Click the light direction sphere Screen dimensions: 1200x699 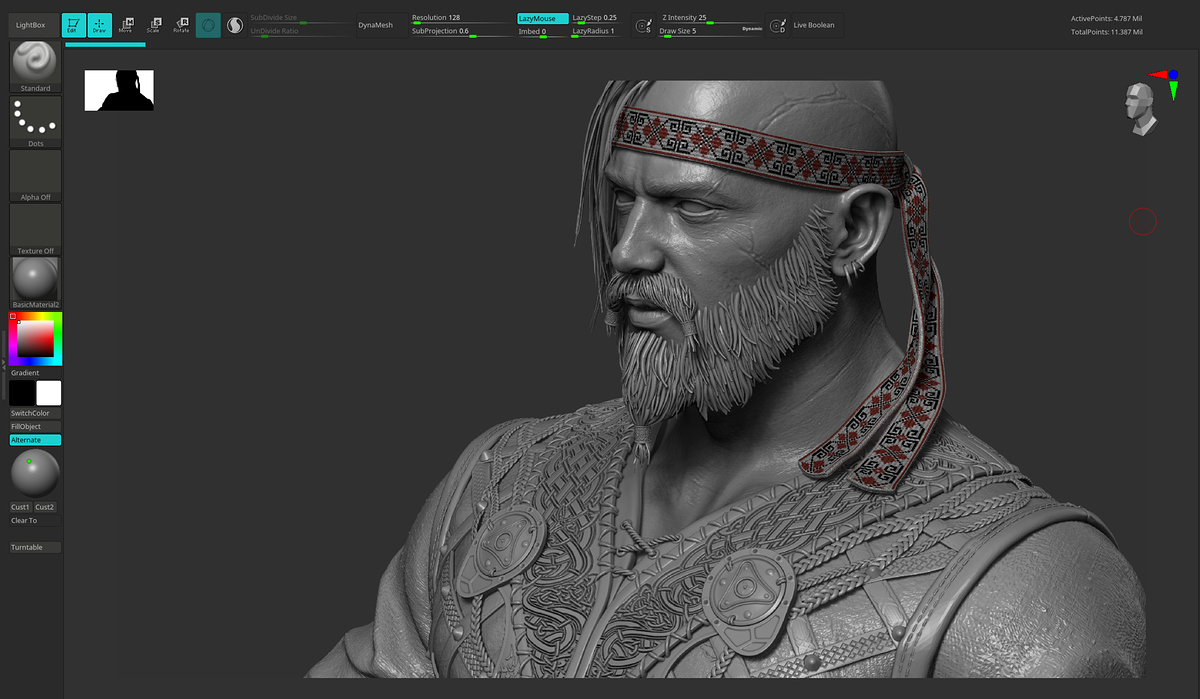point(35,473)
